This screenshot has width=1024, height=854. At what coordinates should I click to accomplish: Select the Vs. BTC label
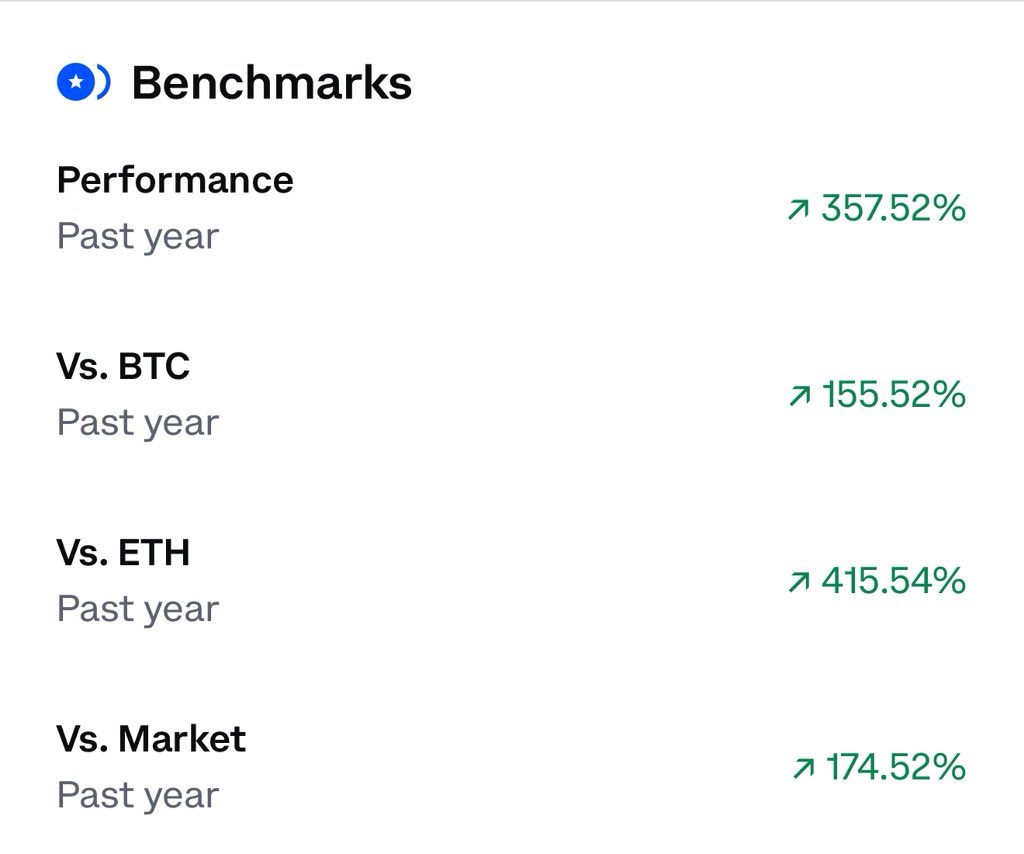point(123,366)
